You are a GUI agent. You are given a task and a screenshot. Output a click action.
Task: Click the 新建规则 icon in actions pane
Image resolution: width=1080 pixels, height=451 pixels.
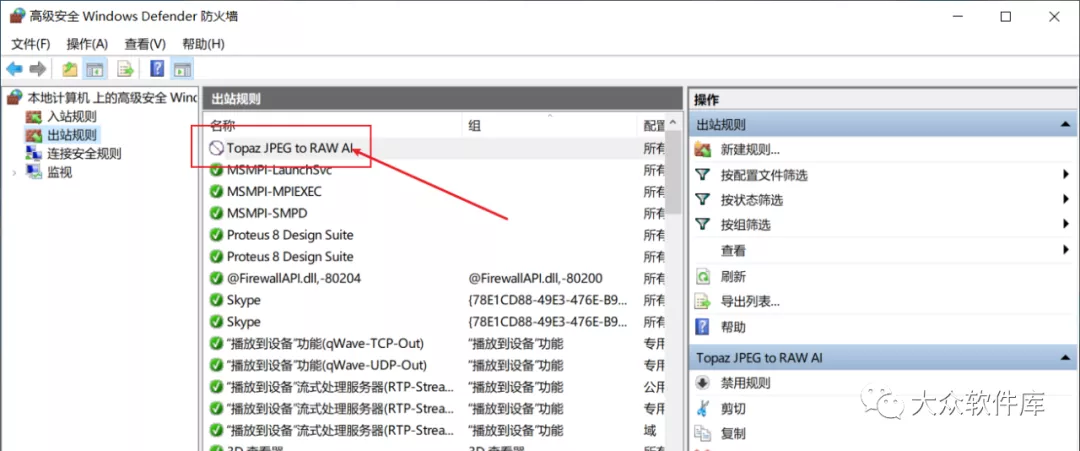tap(703, 150)
